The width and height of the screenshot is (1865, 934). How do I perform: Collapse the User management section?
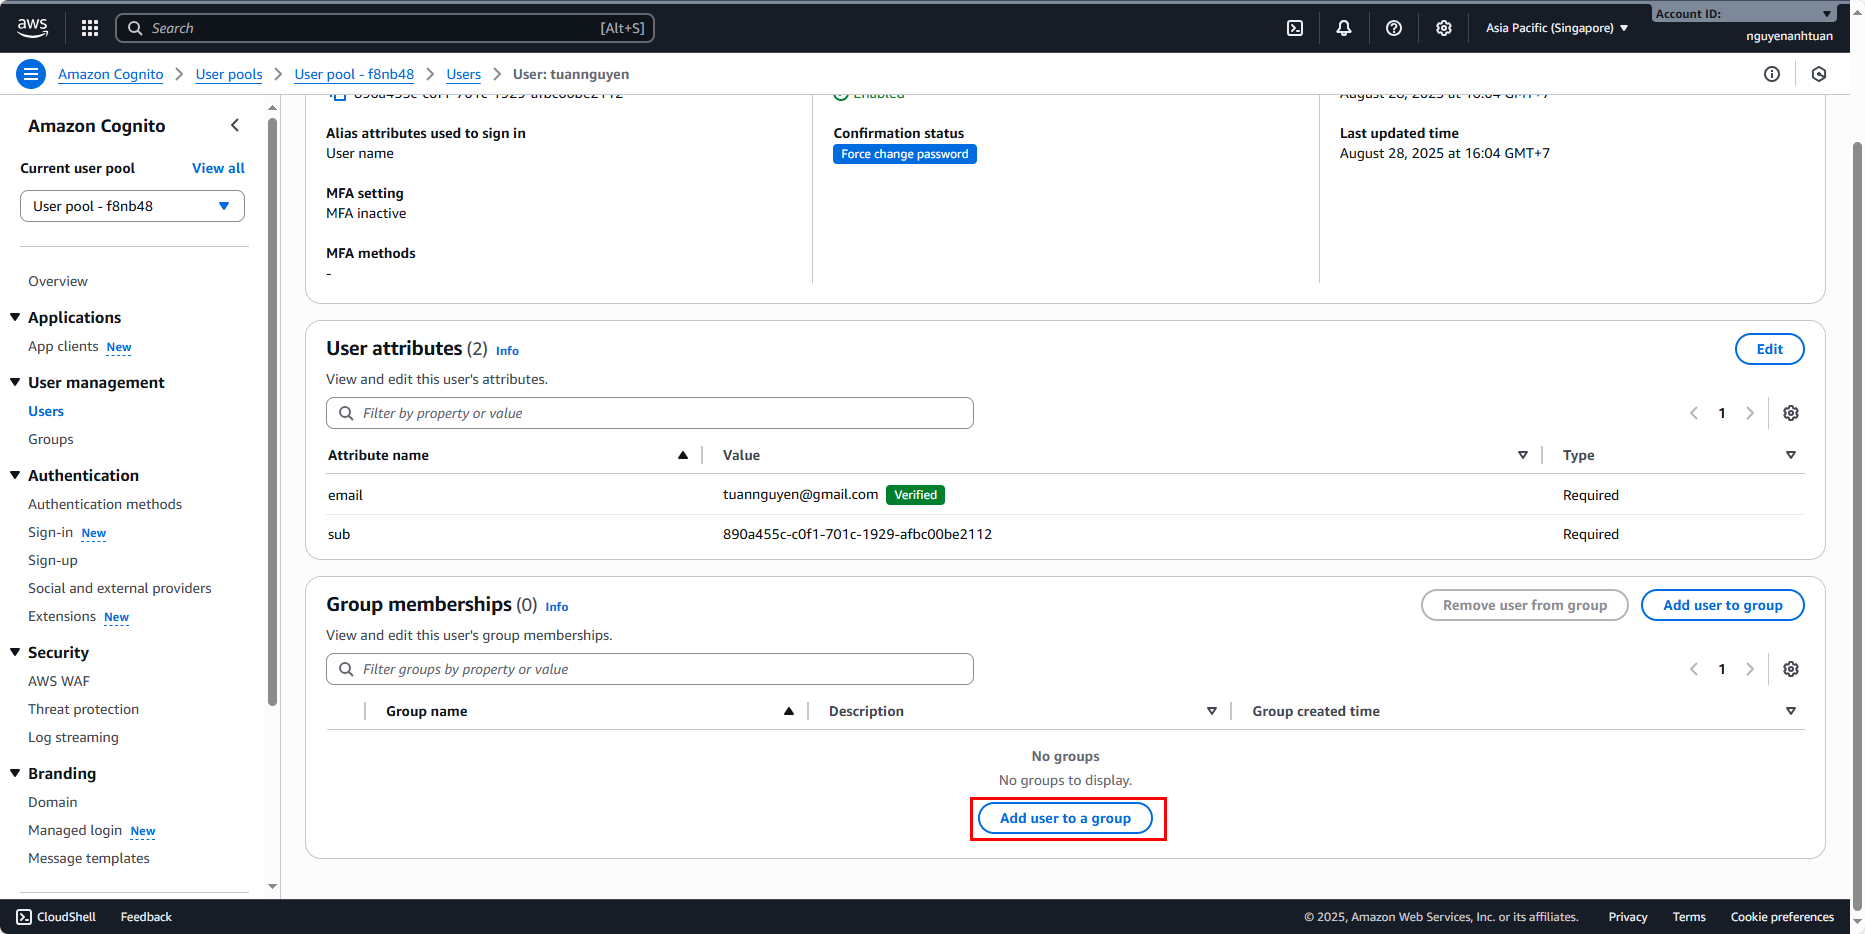[x=16, y=382]
